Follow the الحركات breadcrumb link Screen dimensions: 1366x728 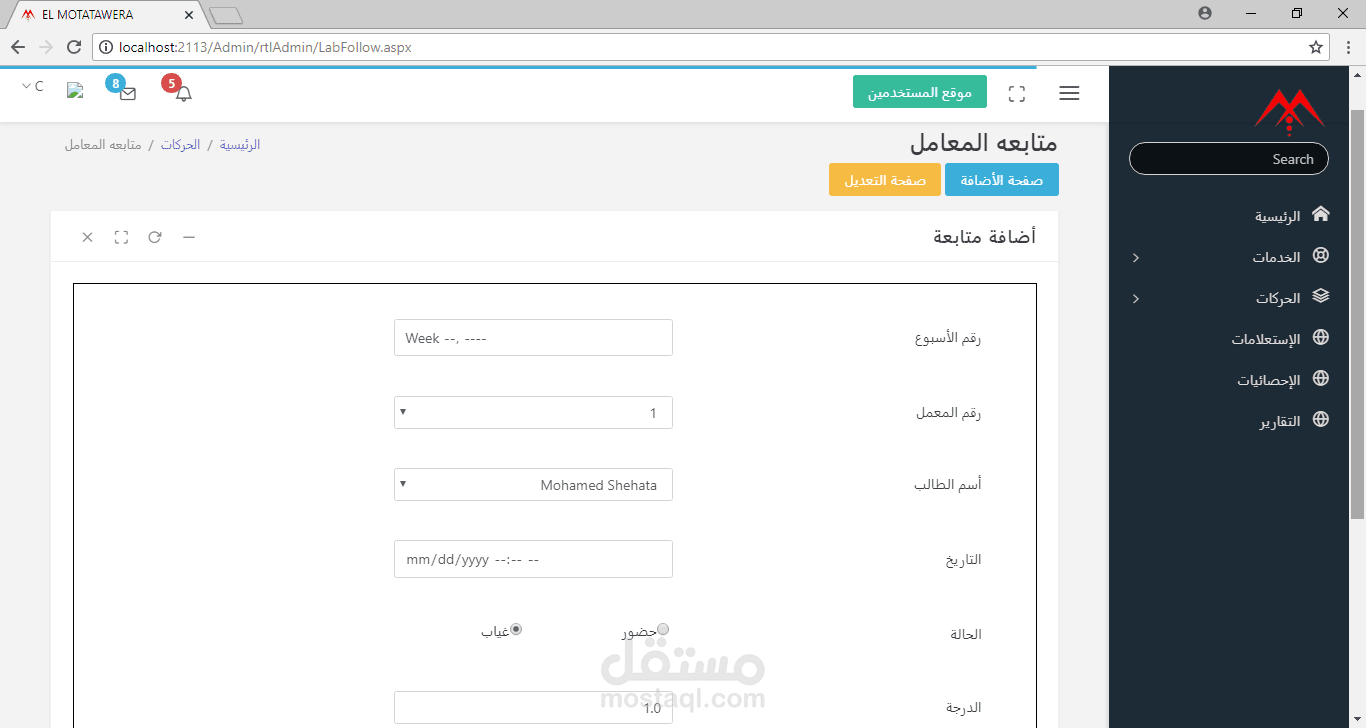181,145
